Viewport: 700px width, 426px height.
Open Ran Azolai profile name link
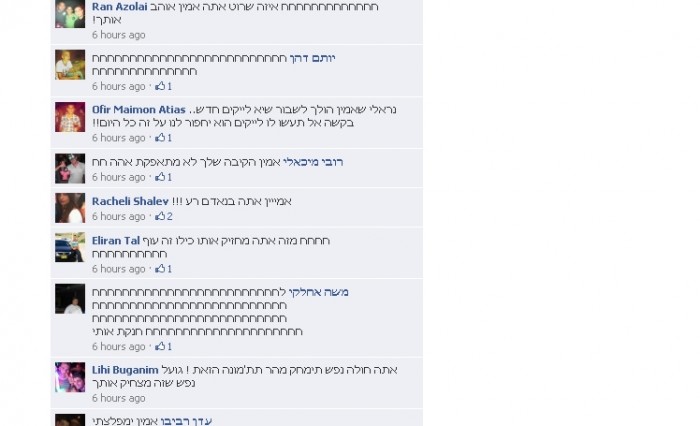(119, 7)
